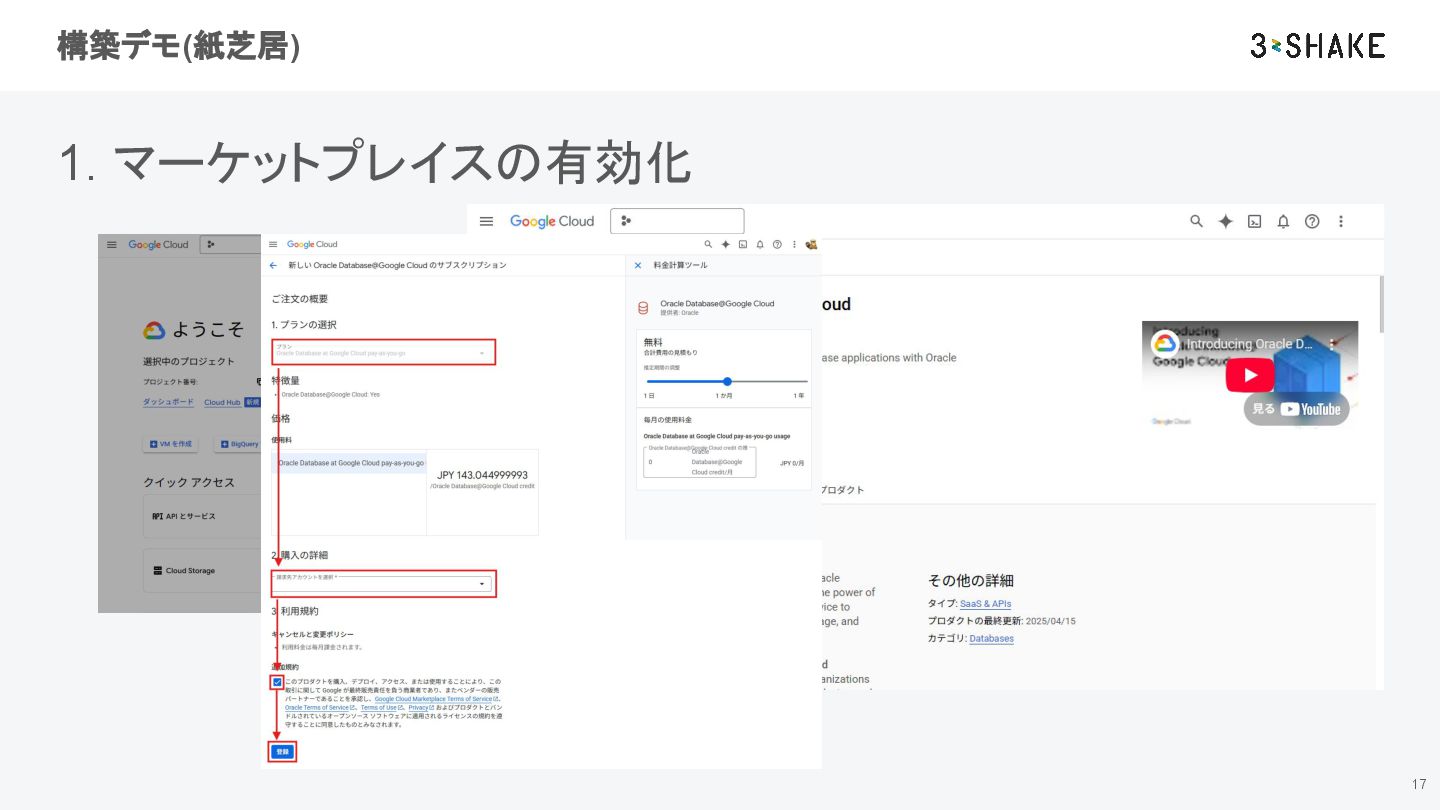The image size is (1440, 810).
Task: Click Oracle Database red database icon
Action: tap(643, 307)
